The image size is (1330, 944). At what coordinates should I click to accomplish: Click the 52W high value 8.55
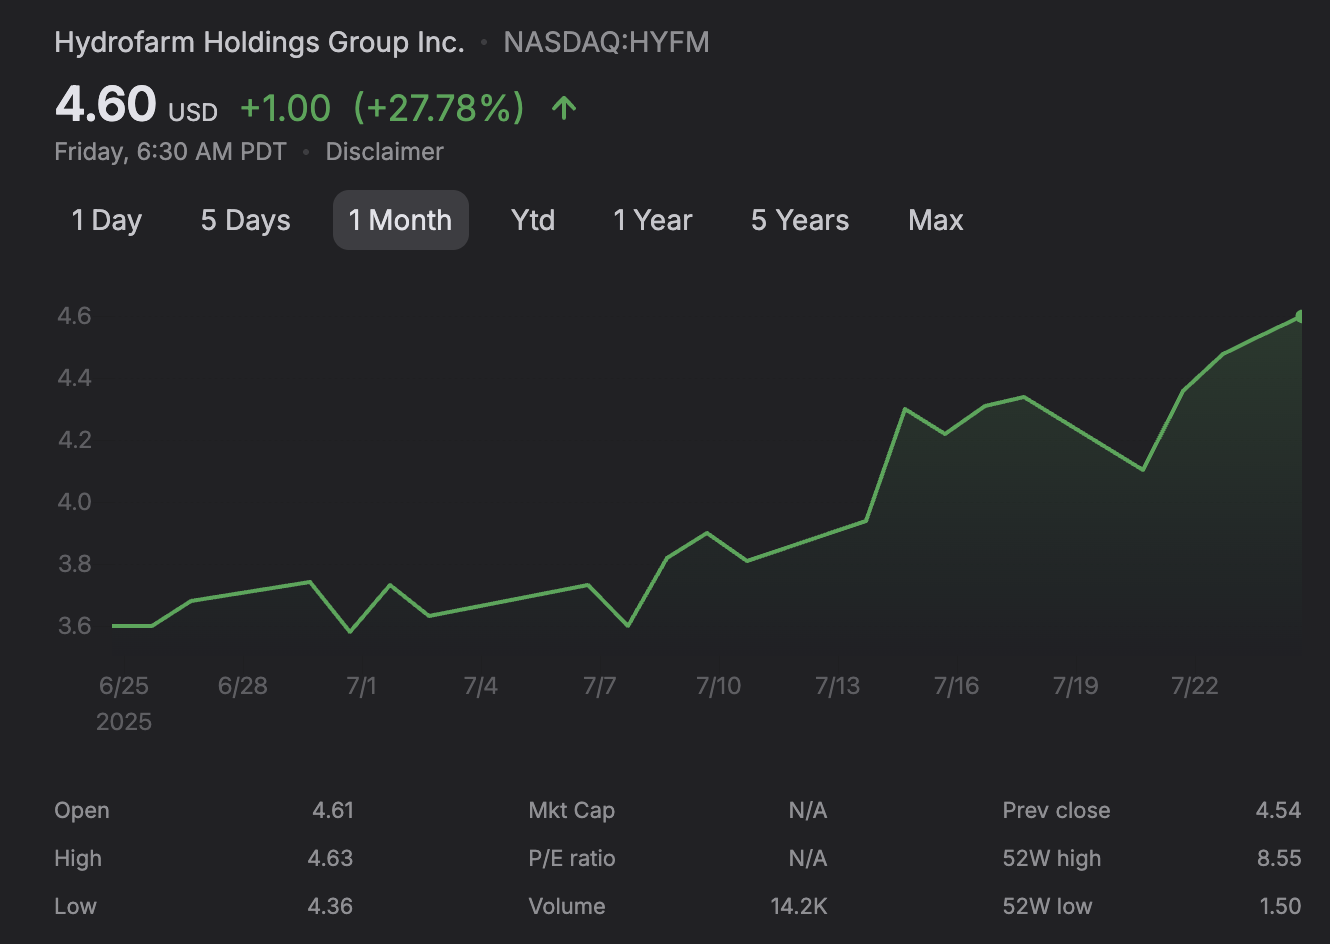1279,858
